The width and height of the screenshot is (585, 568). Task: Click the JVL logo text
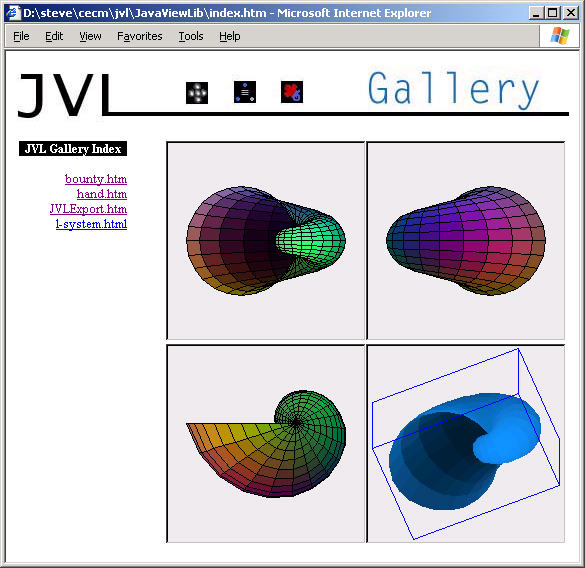tap(65, 95)
